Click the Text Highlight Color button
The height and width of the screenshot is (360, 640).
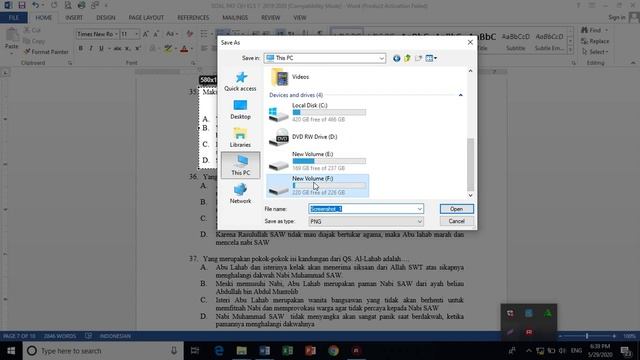[168, 49]
